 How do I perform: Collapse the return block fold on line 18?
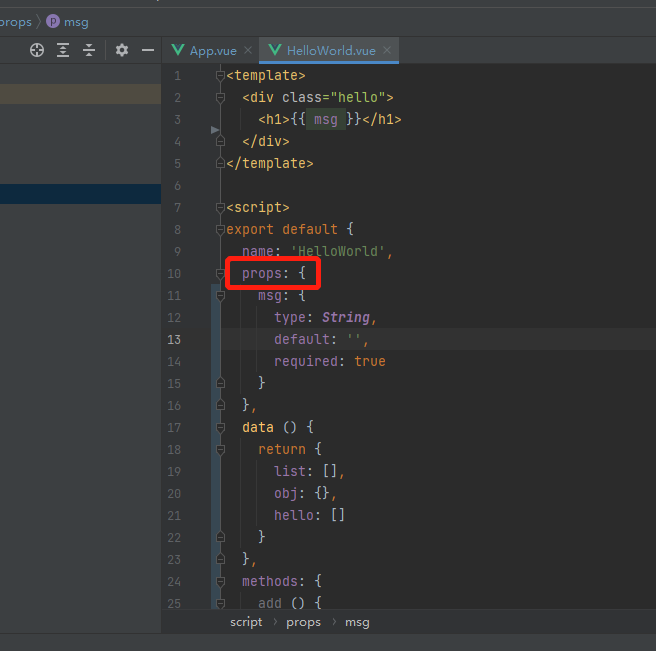click(x=220, y=450)
